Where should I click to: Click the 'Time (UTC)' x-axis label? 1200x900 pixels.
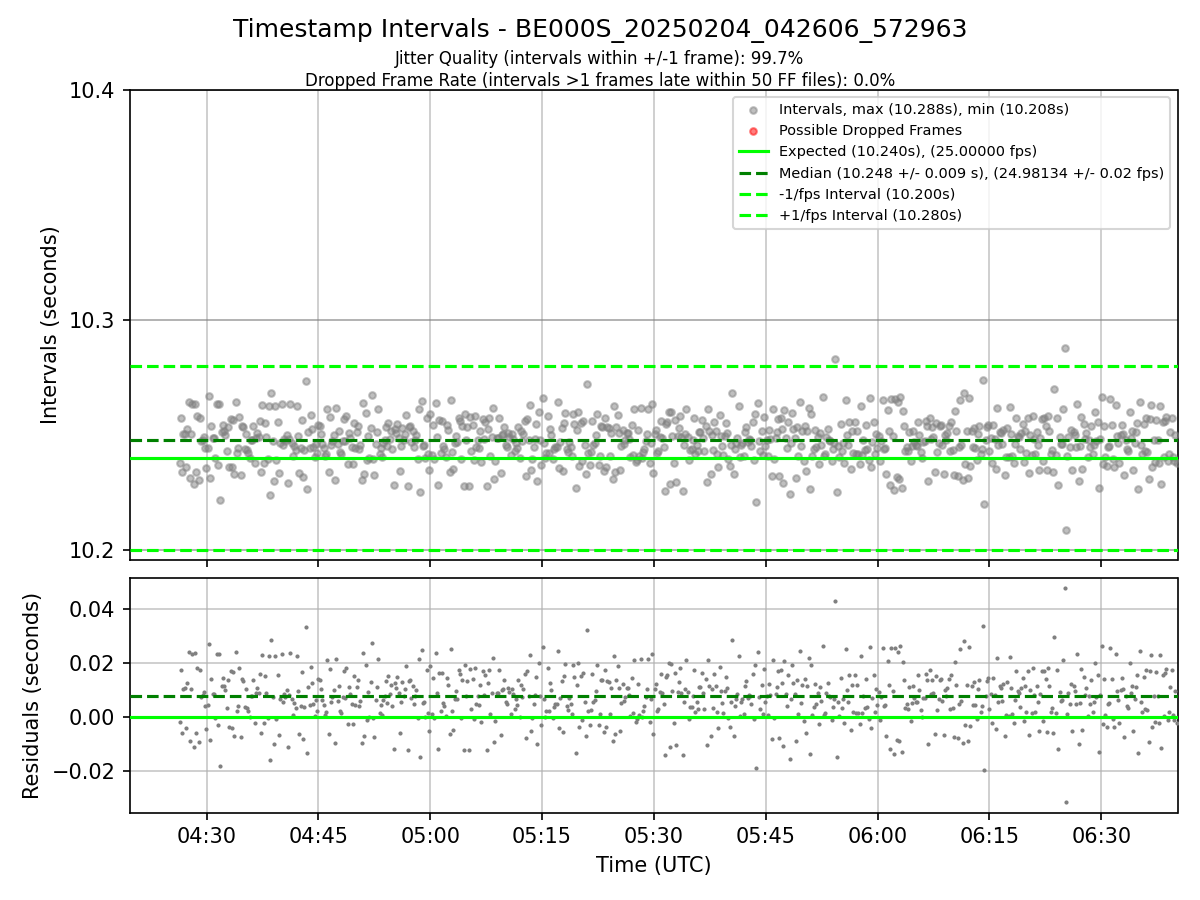653,865
